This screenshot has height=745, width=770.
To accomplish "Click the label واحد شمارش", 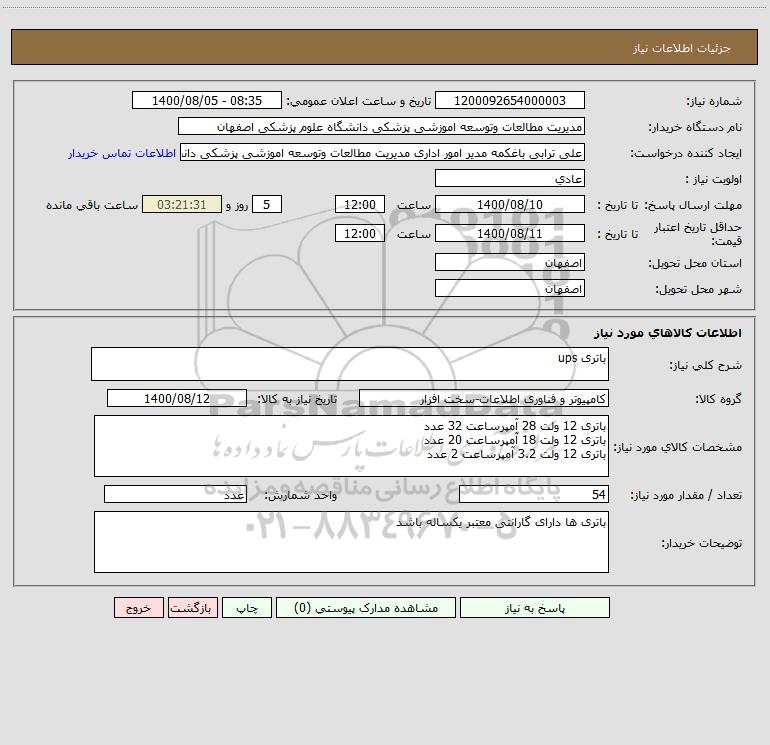I will (x=301, y=495).
